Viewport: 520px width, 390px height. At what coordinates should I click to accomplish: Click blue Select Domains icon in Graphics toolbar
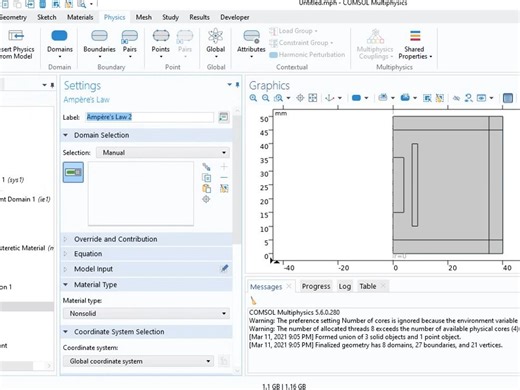pyautogui.click(x=356, y=98)
